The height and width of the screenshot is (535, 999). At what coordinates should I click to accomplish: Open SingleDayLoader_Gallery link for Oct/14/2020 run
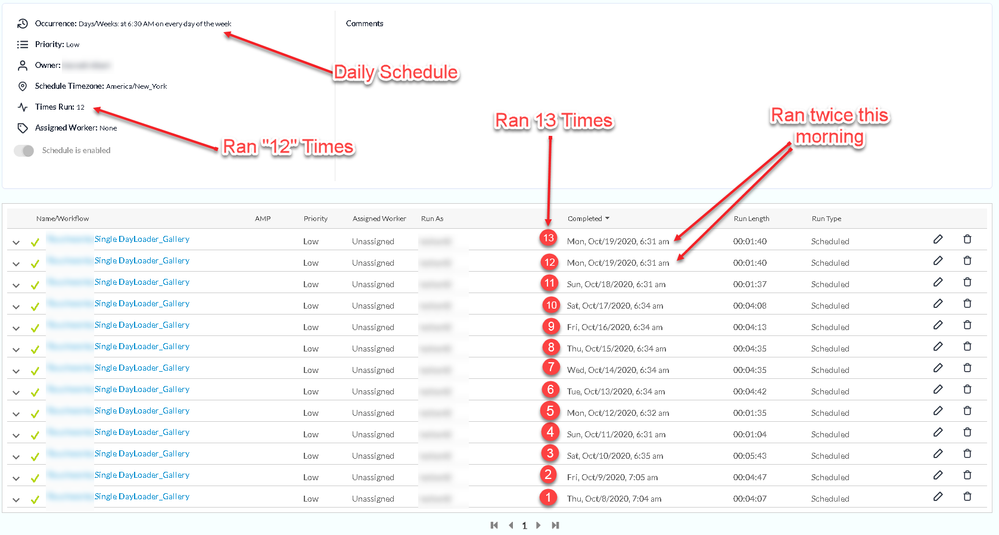click(x=142, y=368)
